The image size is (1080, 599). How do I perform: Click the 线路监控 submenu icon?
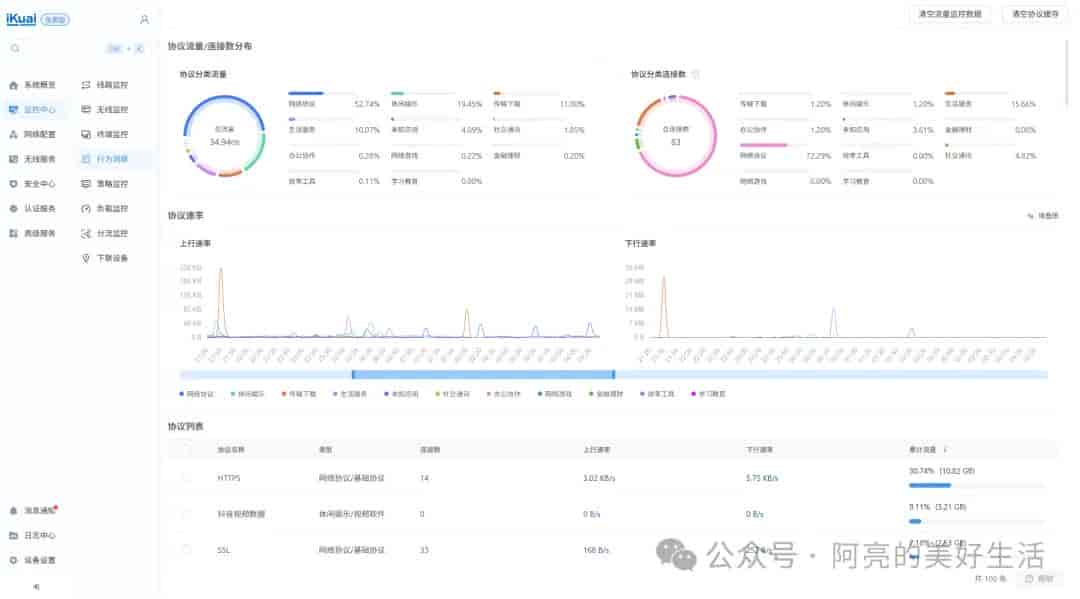86,85
